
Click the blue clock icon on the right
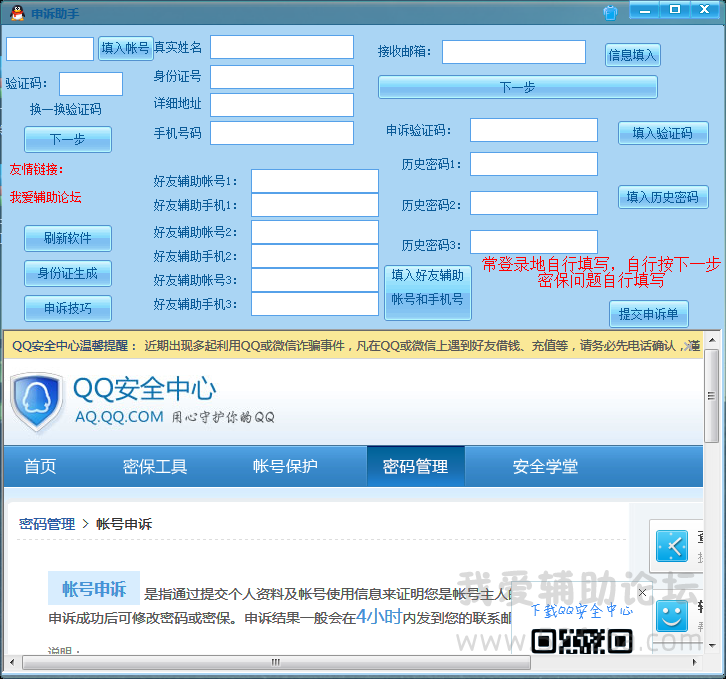[672, 547]
